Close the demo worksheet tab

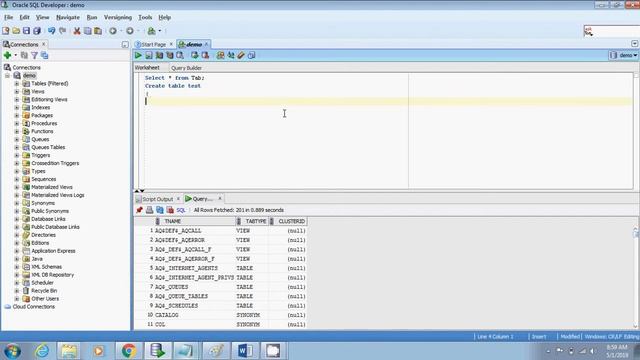coord(207,44)
